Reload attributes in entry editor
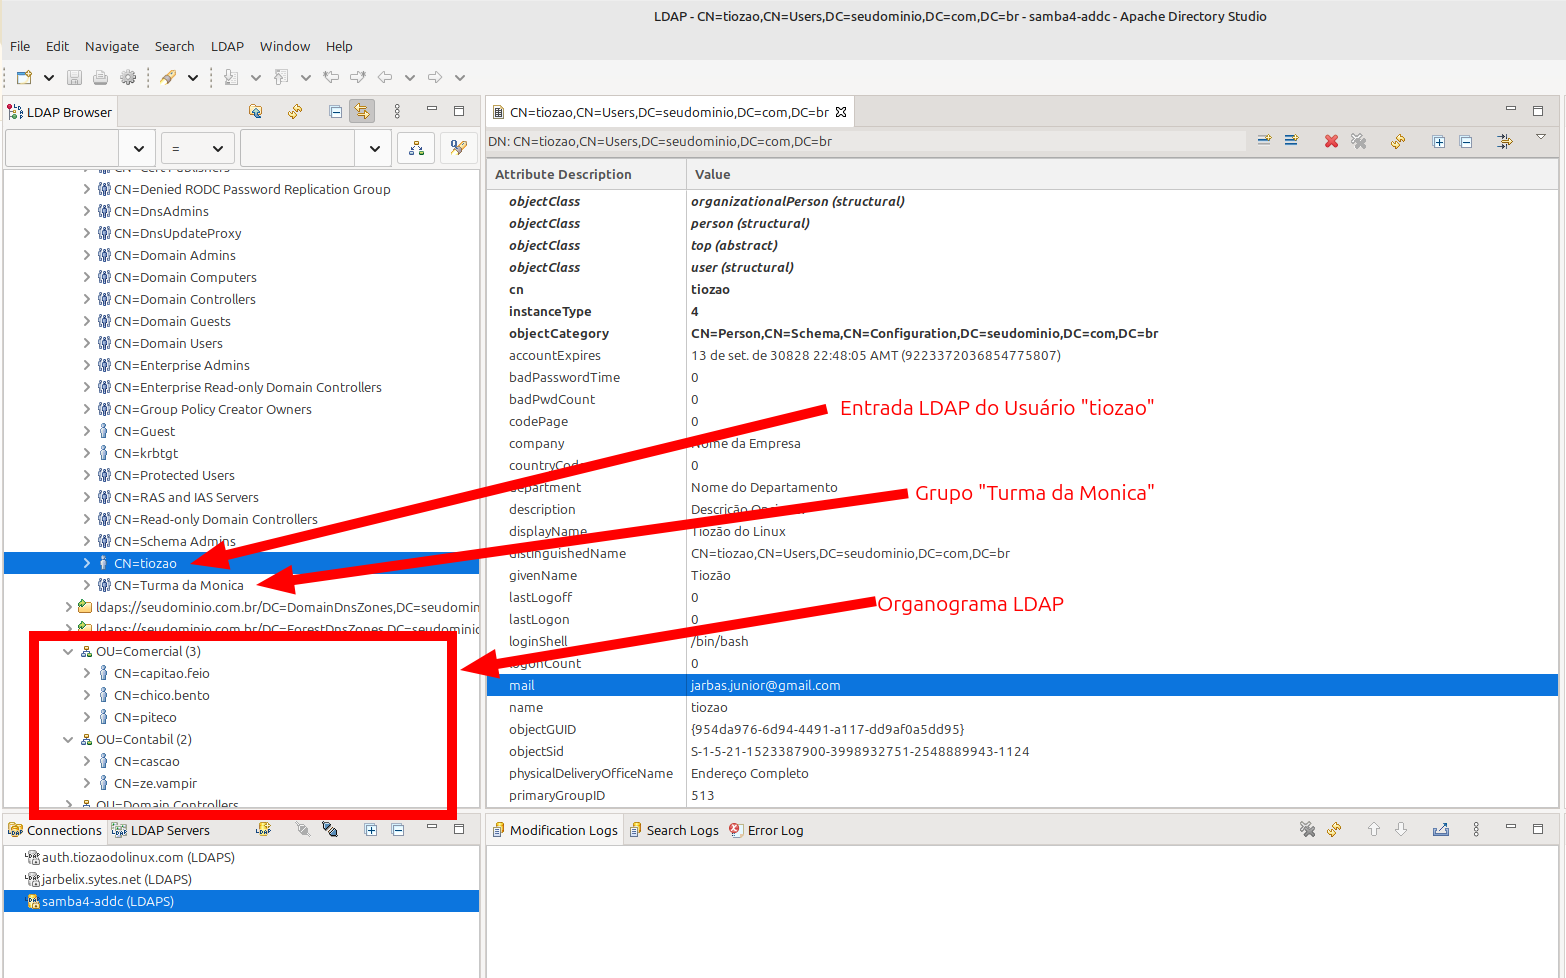The height and width of the screenshot is (978, 1566). pos(1398,141)
